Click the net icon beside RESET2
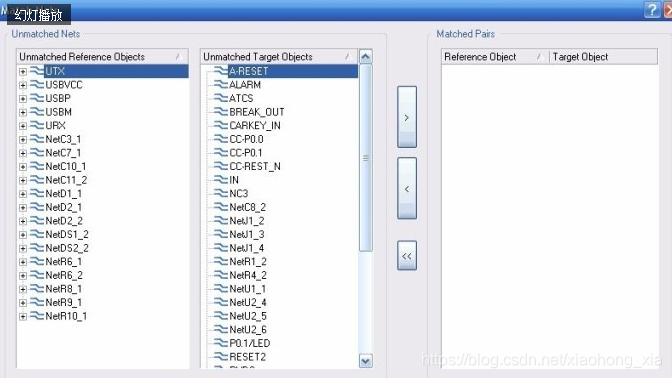 (x=221, y=357)
